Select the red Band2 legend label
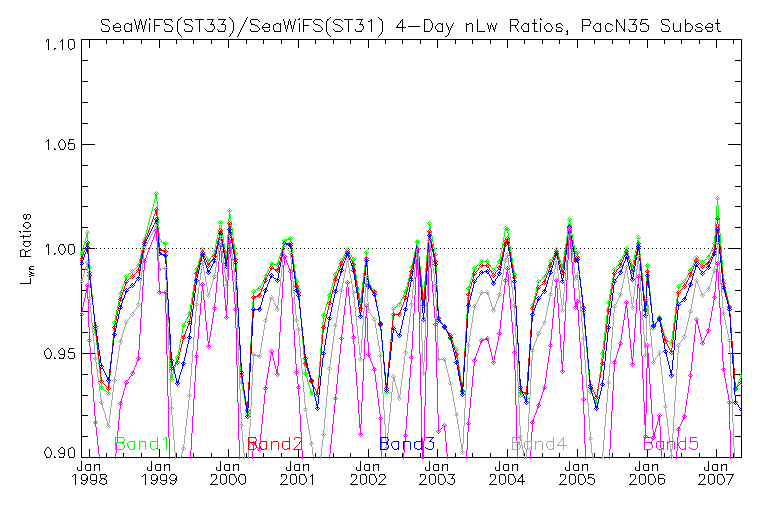The height and width of the screenshot is (512, 768). (275, 444)
